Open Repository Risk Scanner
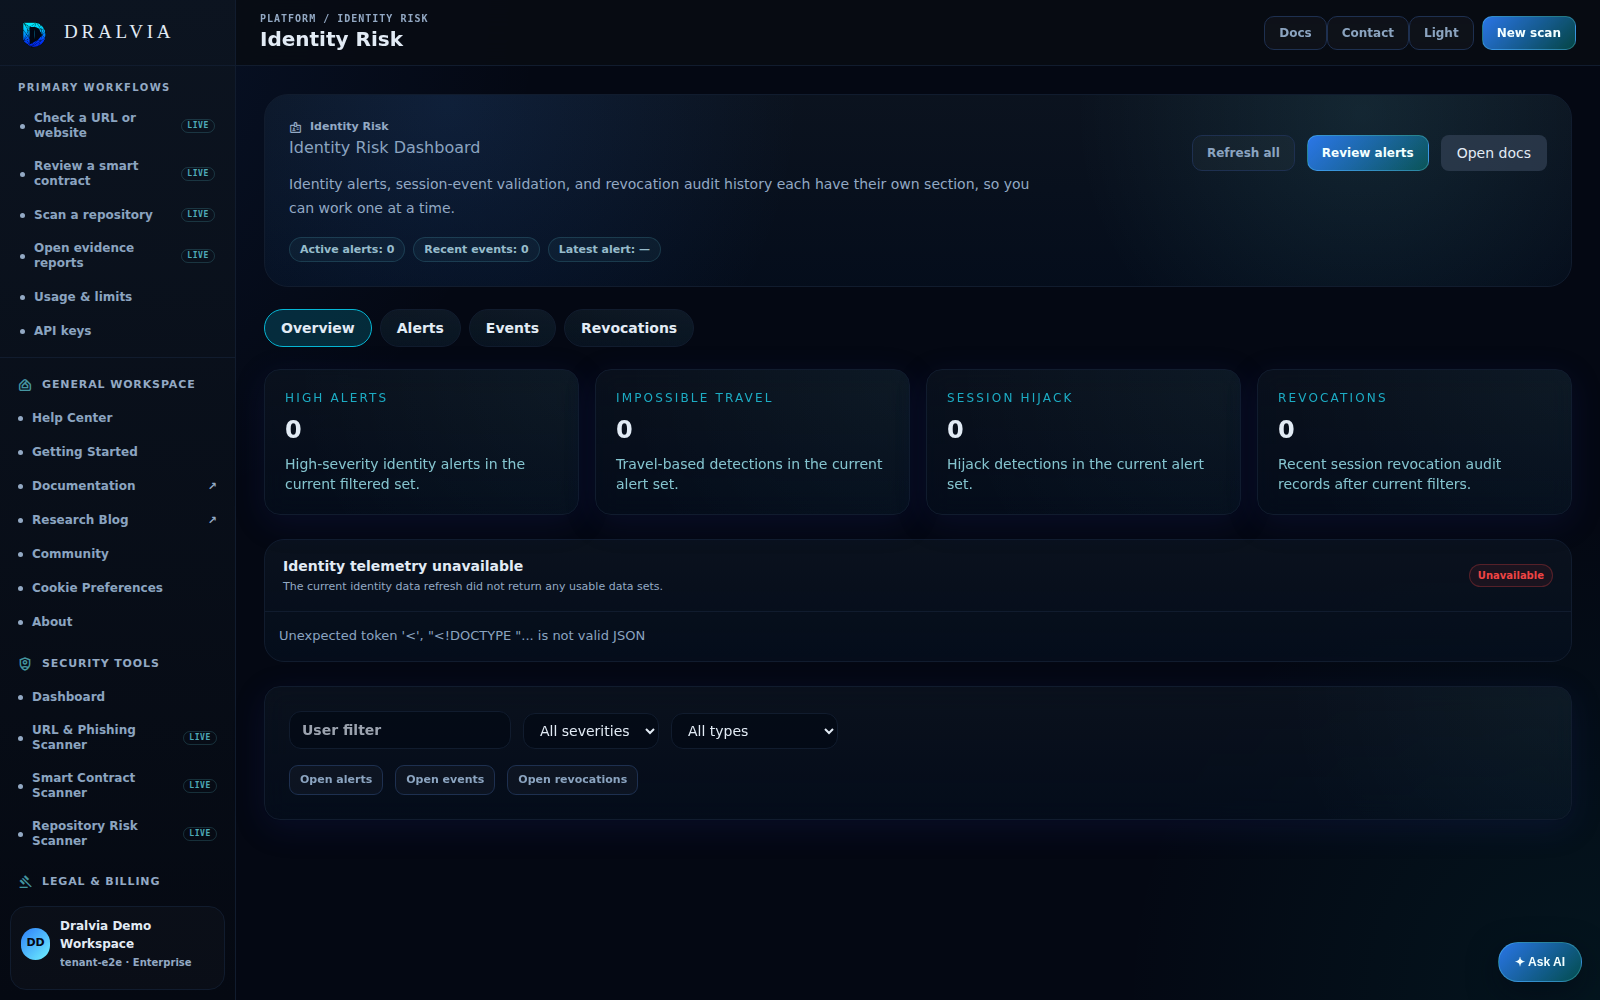Viewport: 1600px width, 1000px height. [118, 834]
